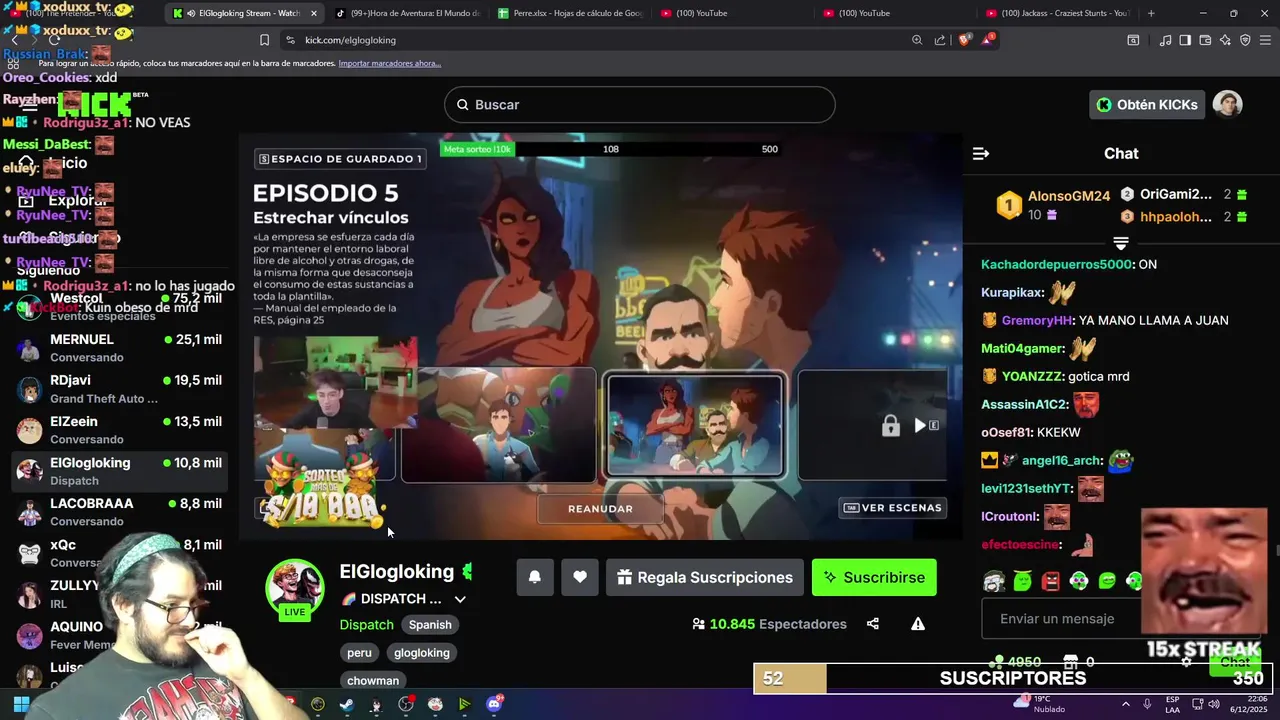This screenshot has height=720, width=1280.
Task: Open chat settings gear icon
Action: pos(1186,662)
